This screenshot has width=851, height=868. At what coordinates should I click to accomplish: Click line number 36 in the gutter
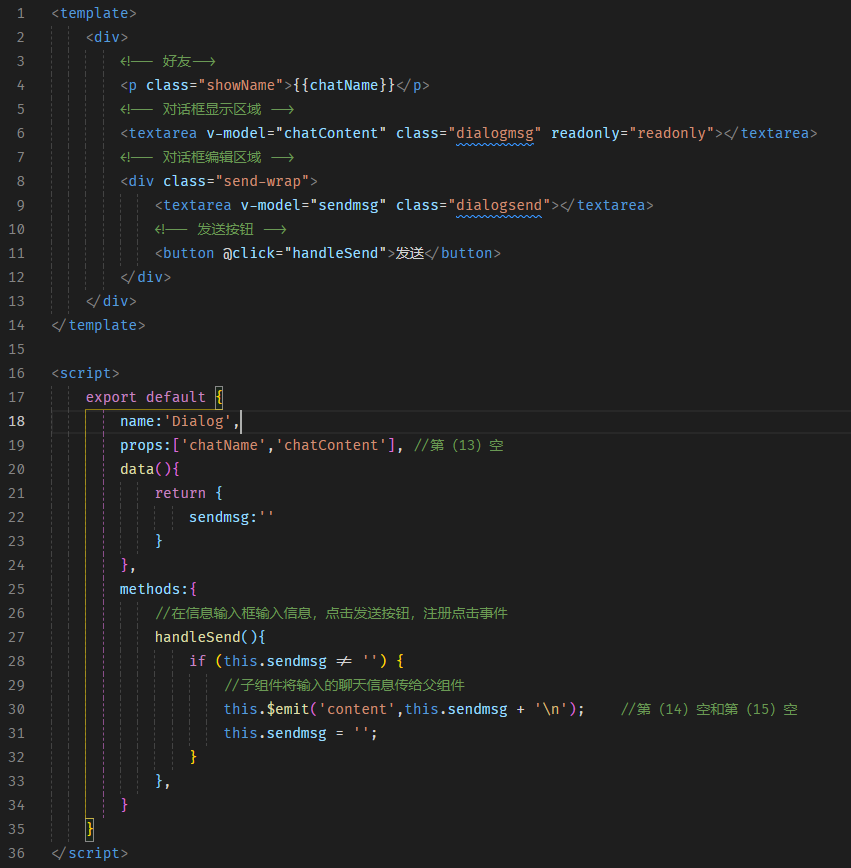17,853
